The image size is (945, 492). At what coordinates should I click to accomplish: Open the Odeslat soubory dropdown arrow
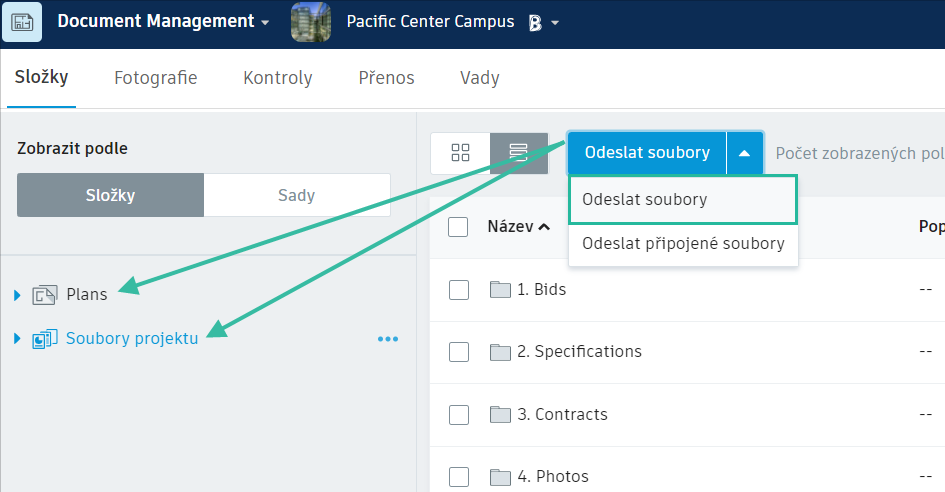tap(744, 153)
